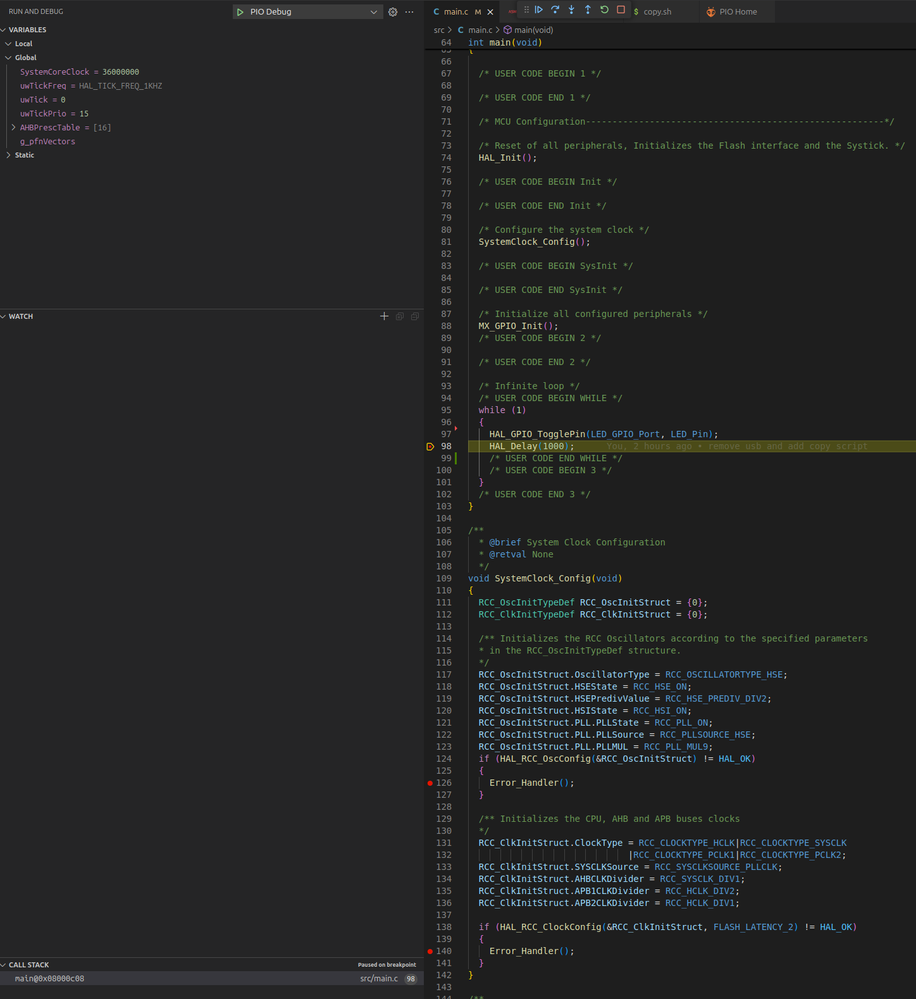Add a new Watch expression with the plus icon
Screen dimensions: 916x999
[384, 316]
